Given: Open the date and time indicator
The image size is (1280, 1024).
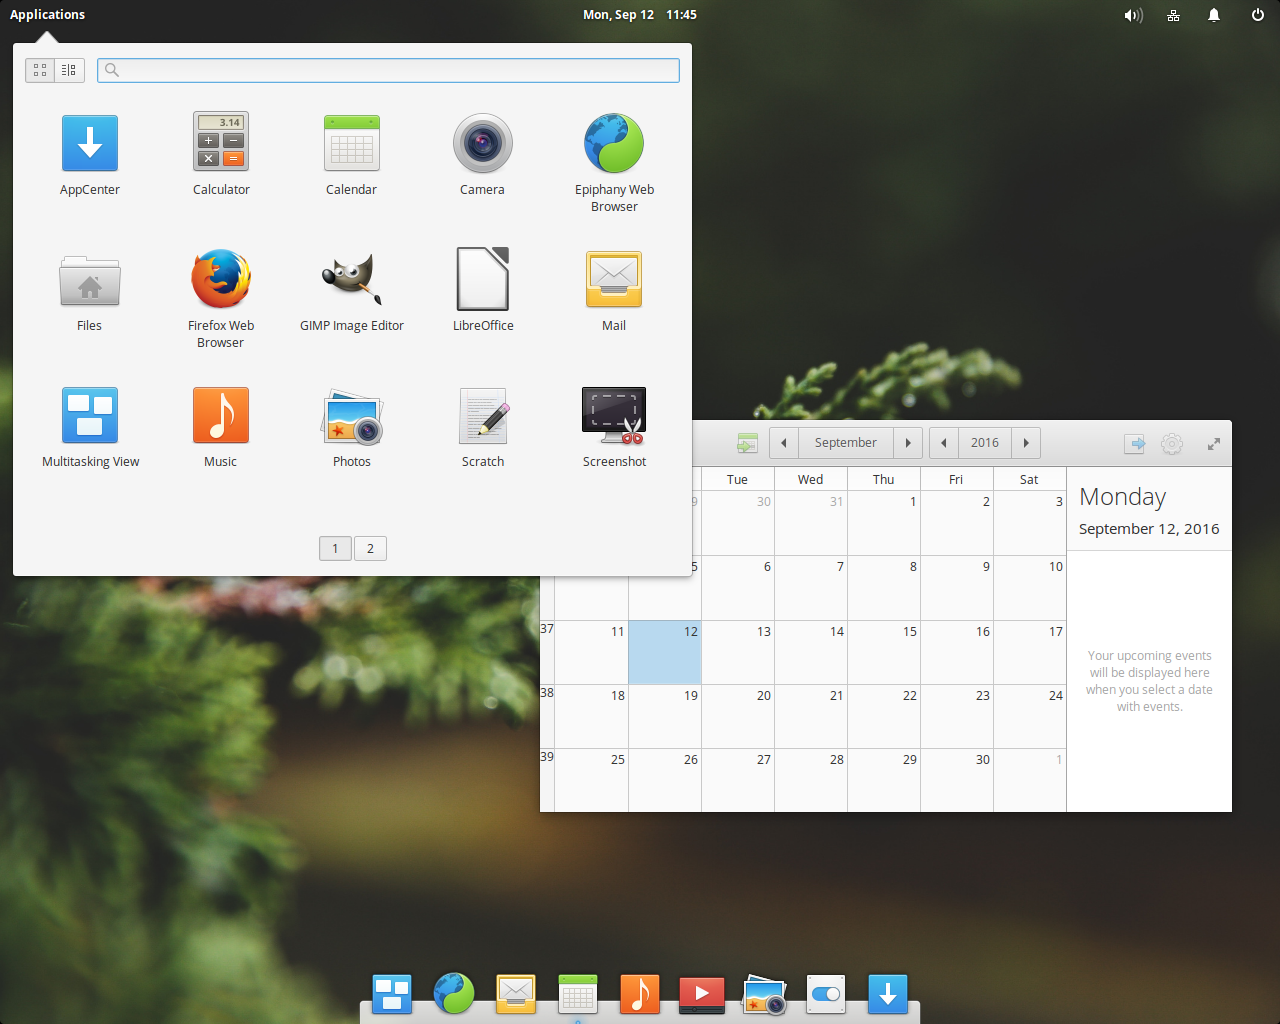Looking at the screenshot, I should pos(640,14).
